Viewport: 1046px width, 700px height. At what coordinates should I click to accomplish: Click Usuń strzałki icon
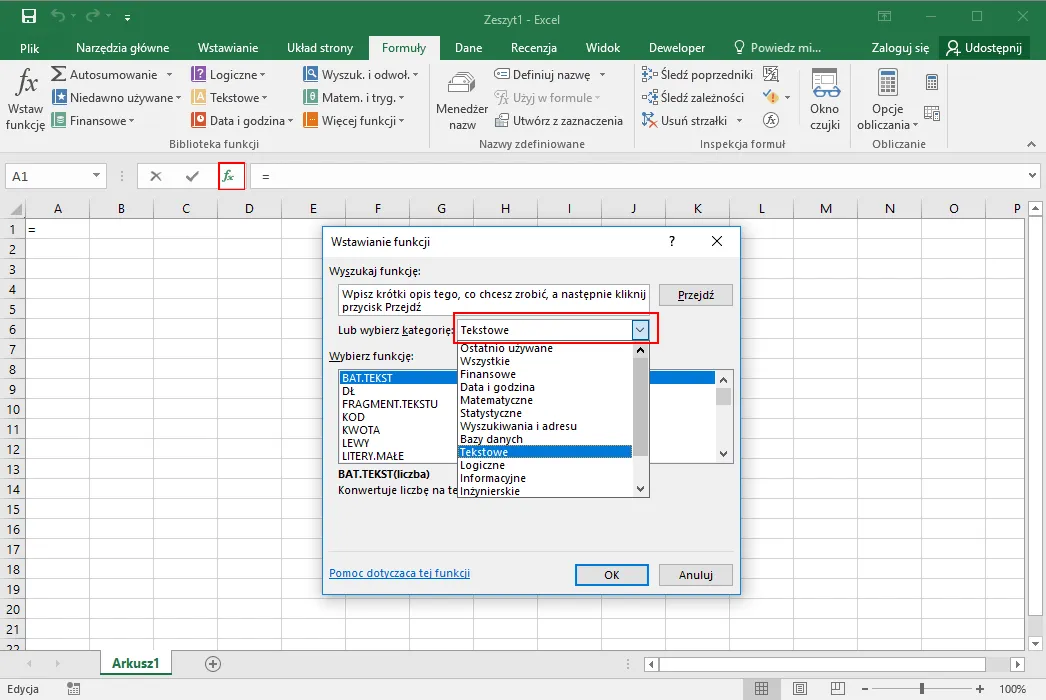pos(649,120)
